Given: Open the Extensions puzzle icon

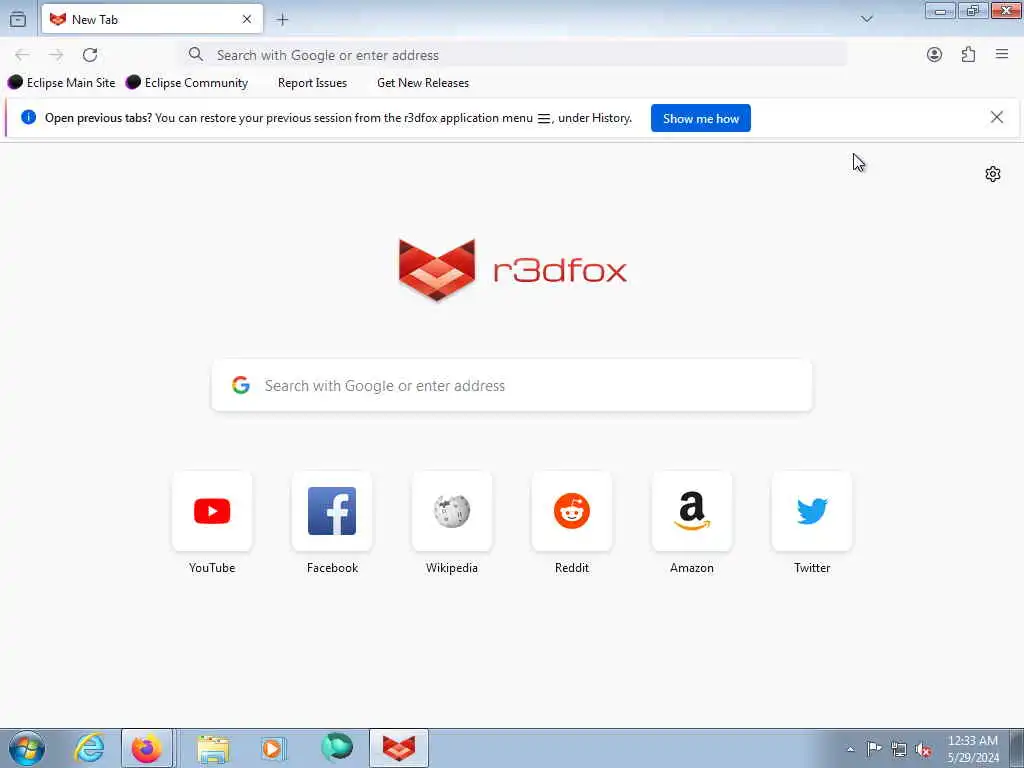Looking at the screenshot, I should click(x=968, y=55).
